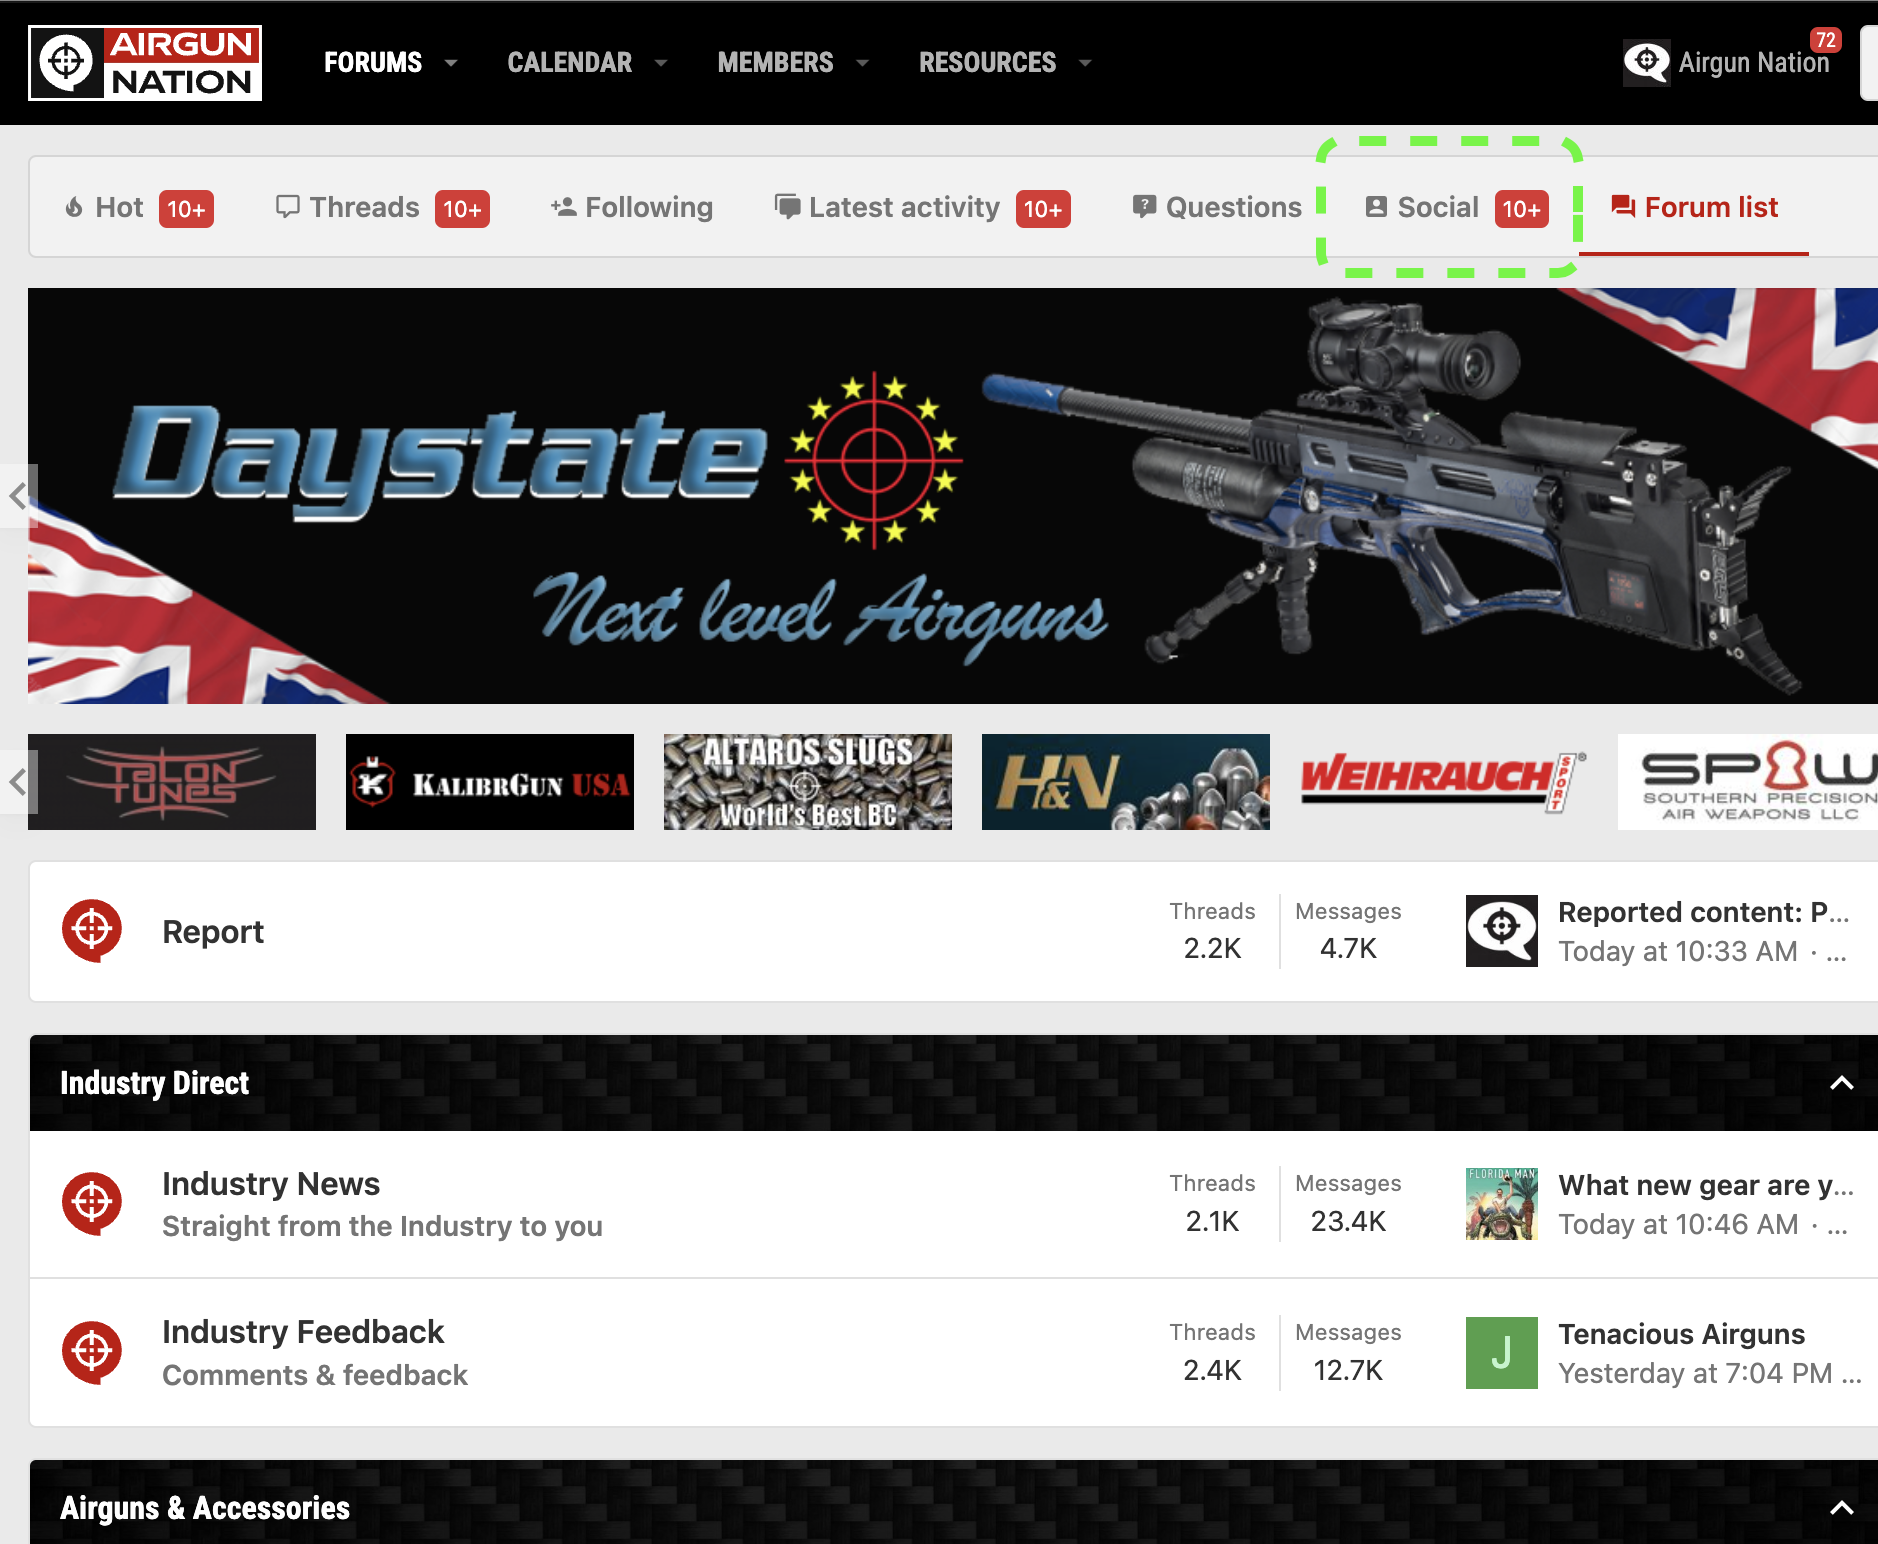This screenshot has width=1878, height=1544.
Task: Move the sponsor logo strip backward with the left arrow
Action: (18, 782)
